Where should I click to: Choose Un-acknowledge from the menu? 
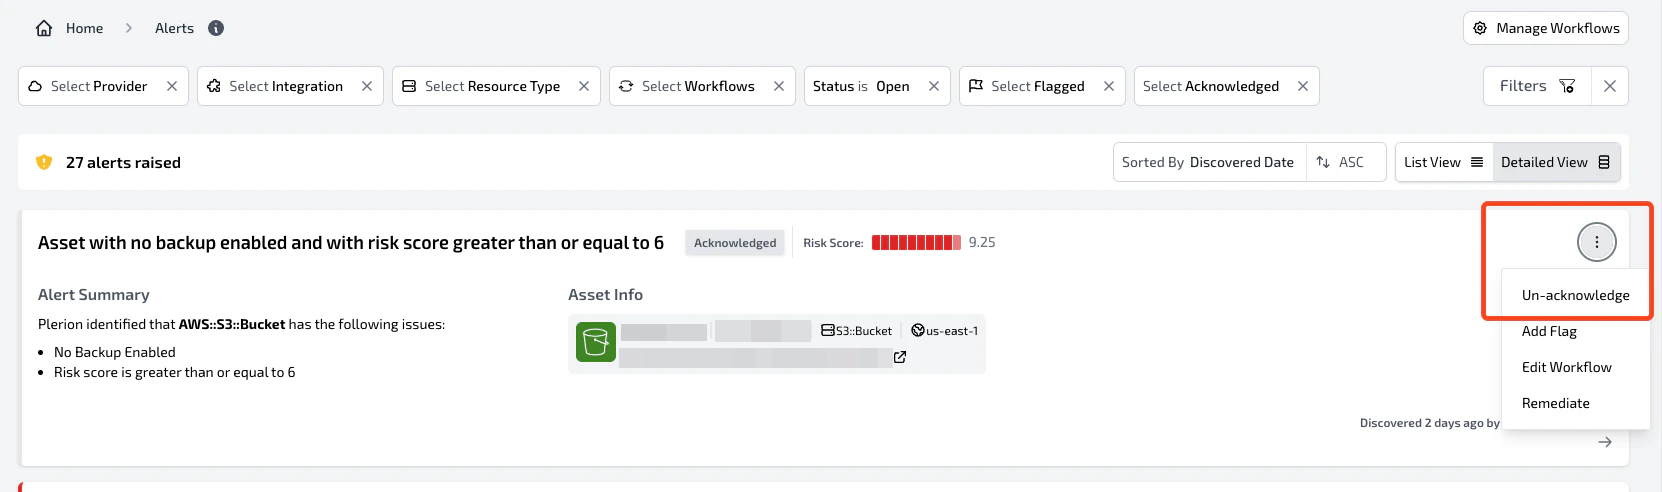coord(1575,295)
